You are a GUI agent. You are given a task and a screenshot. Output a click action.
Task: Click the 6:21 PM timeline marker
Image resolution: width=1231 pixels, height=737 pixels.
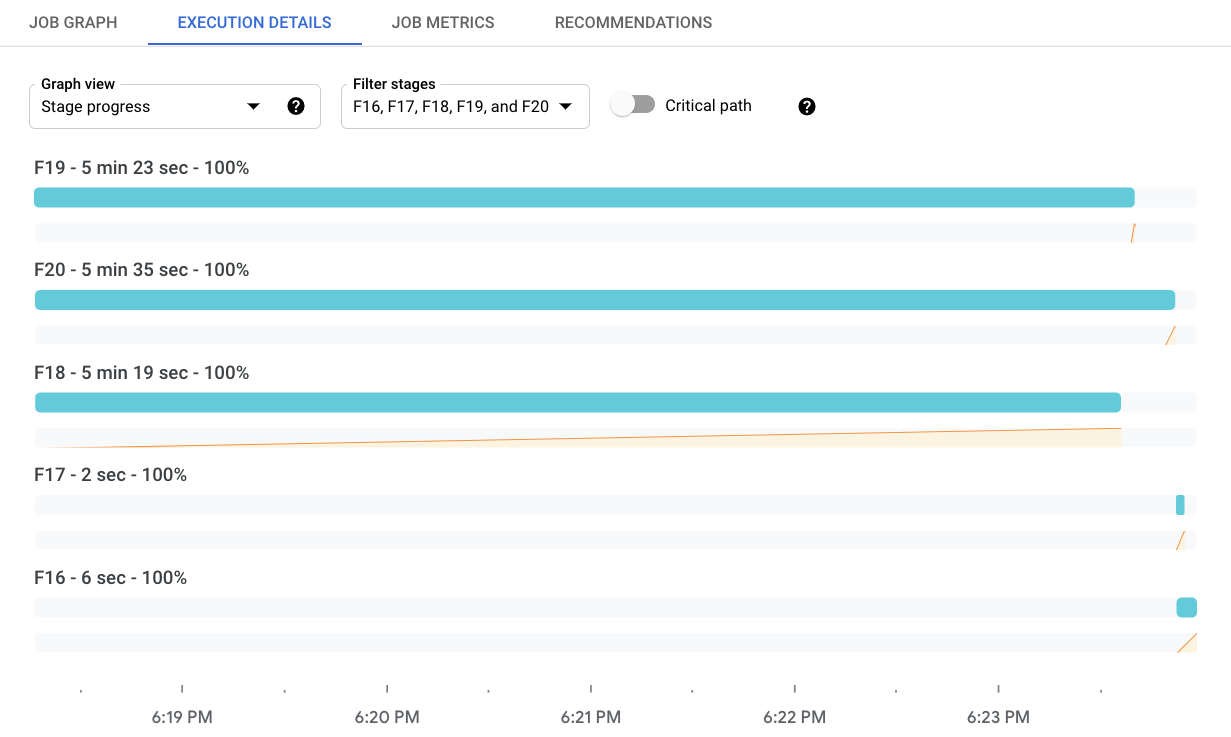tap(590, 717)
